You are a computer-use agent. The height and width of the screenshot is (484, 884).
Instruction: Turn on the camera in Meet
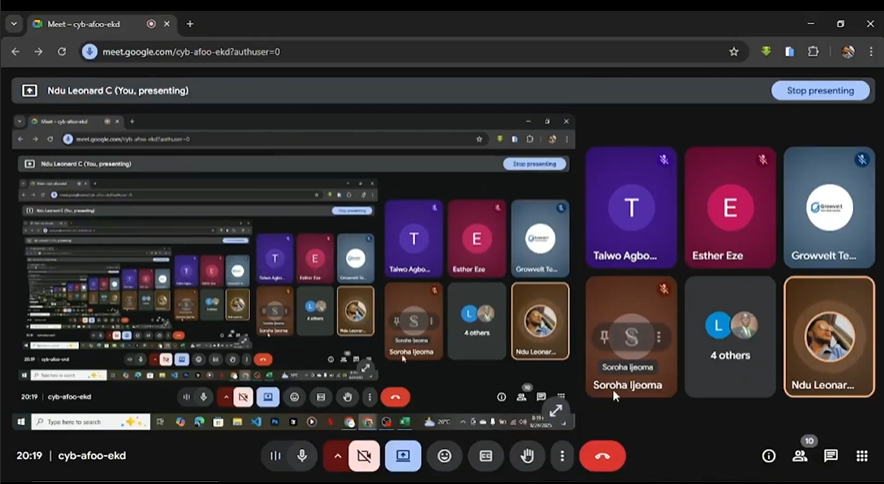[x=364, y=456]
